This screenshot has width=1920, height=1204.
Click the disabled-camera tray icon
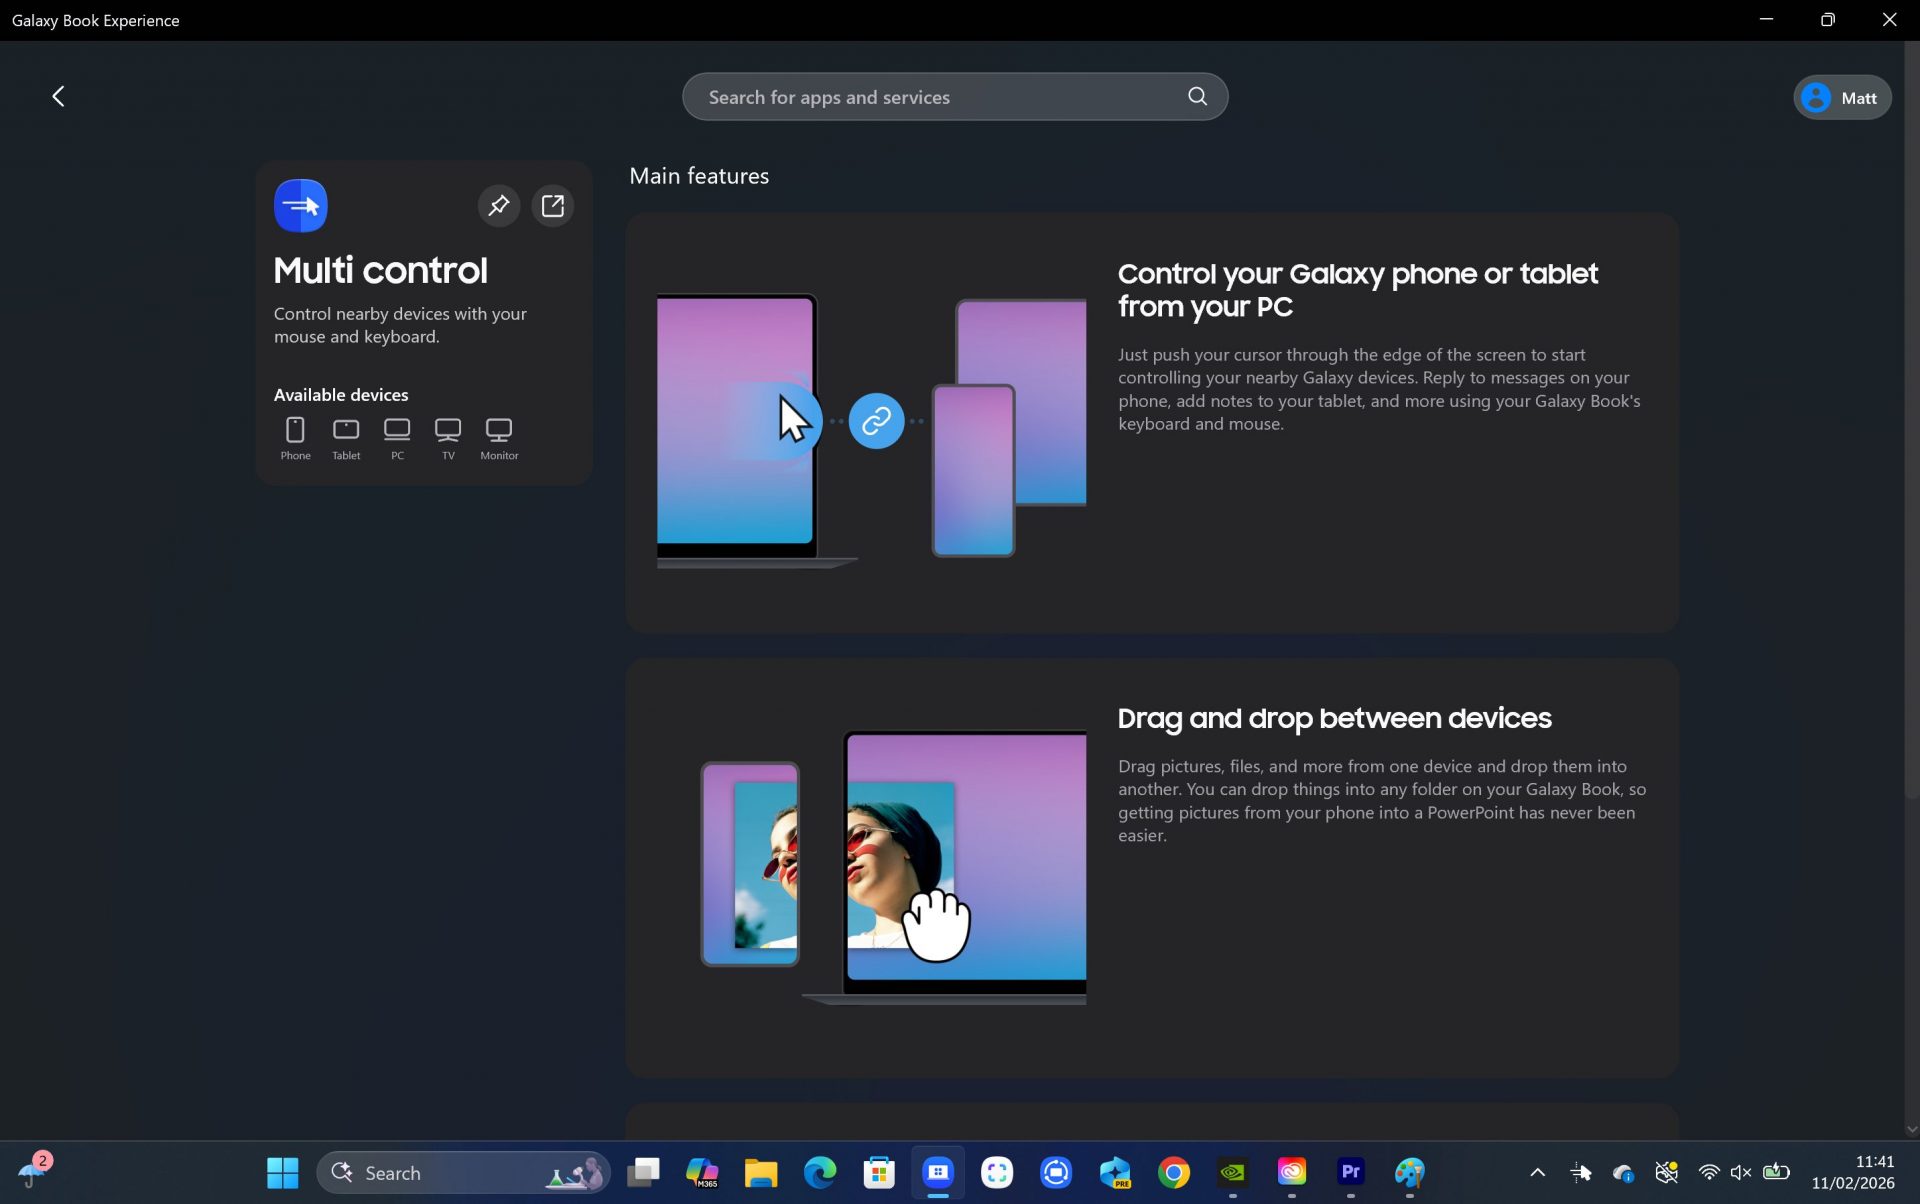tap(1666, 1172)
